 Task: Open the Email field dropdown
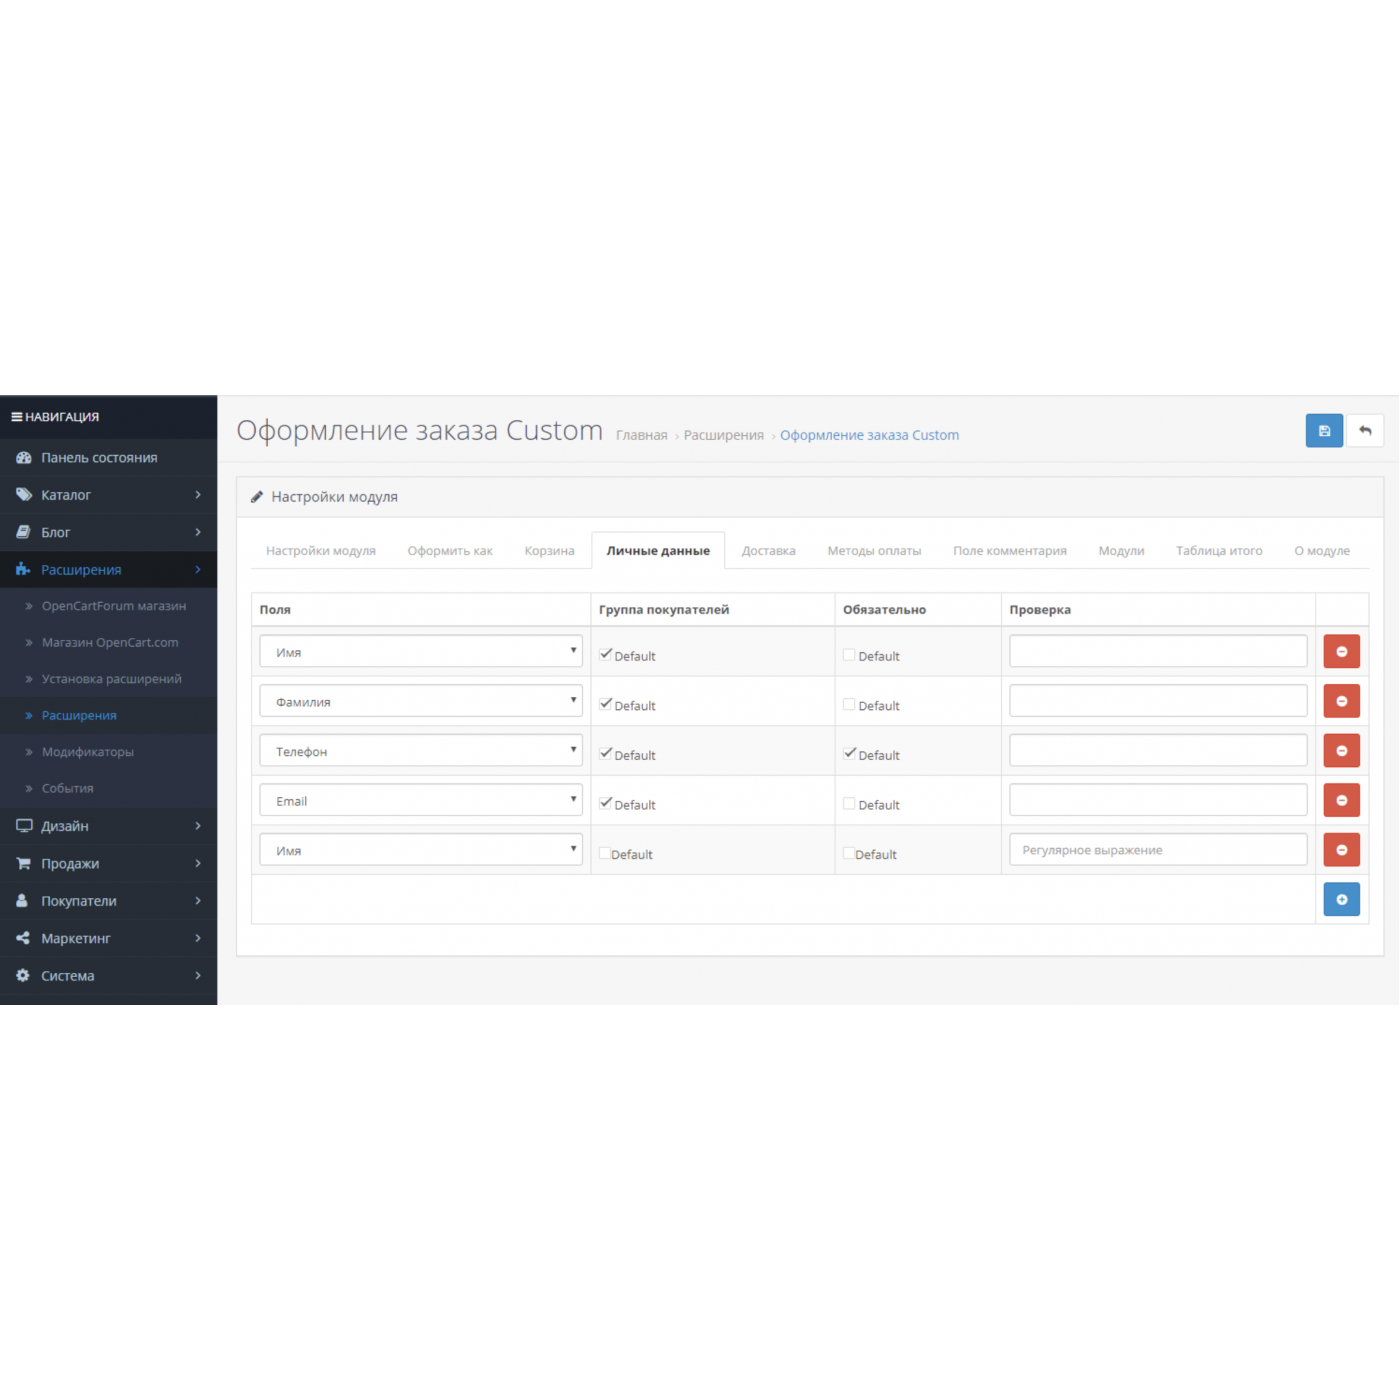click(x=420, y=800)
